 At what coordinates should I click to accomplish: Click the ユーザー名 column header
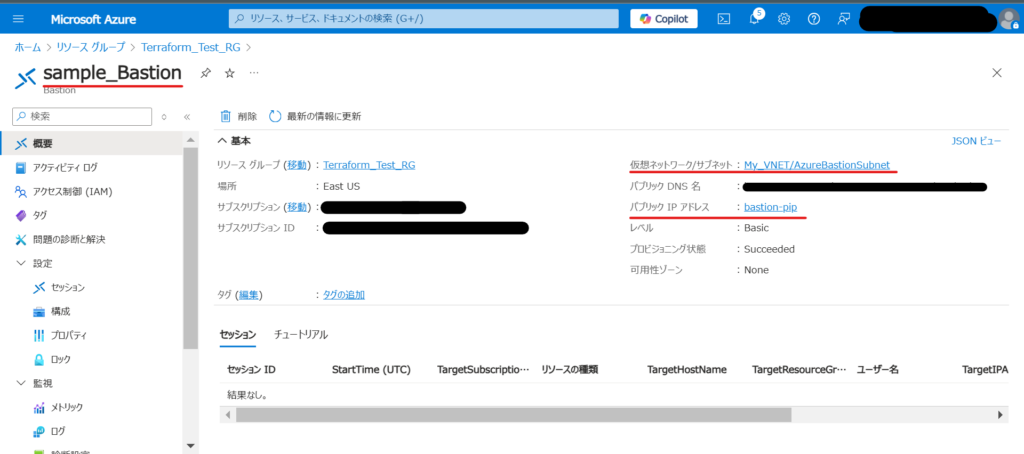pyautogui.click(x=878, y=370)
